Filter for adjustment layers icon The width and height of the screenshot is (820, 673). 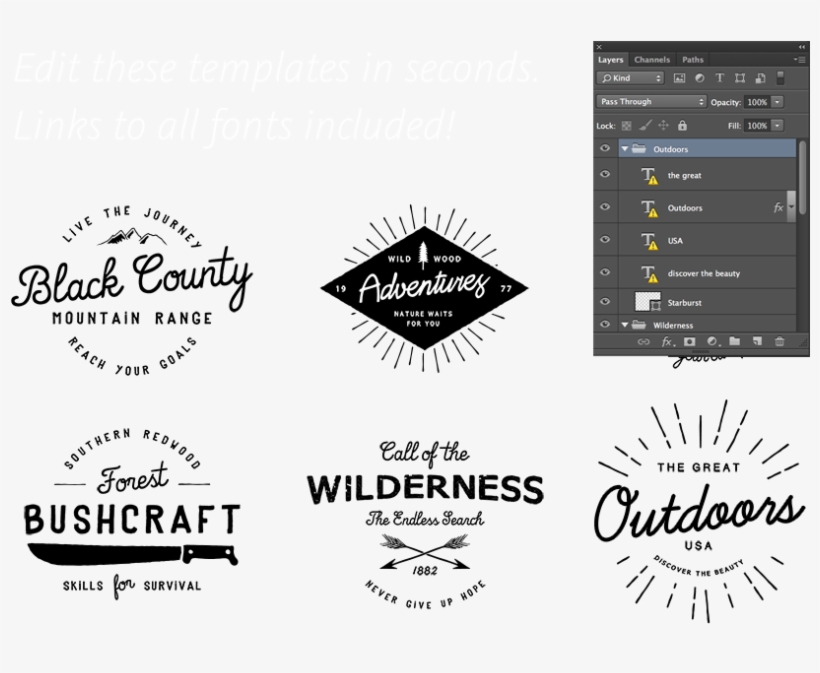(x=699, y=78)
